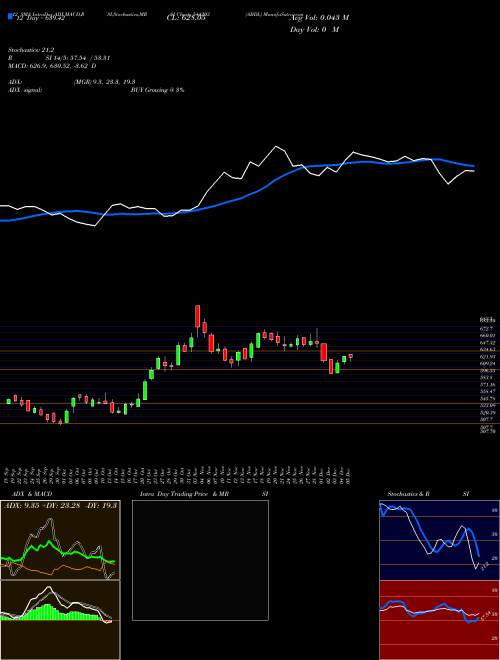This screenshot has height=660, width=500.
Task: Click the red RSI panel chart
Action: 439,620
